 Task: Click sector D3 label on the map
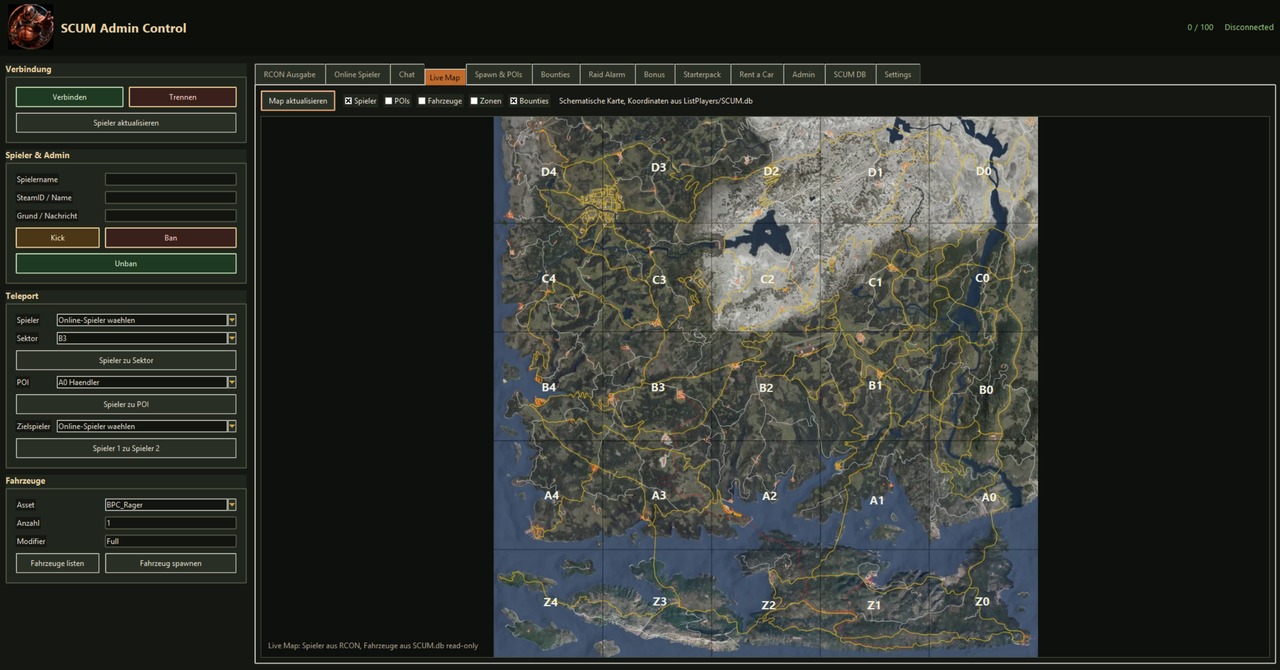click(658, 167)
